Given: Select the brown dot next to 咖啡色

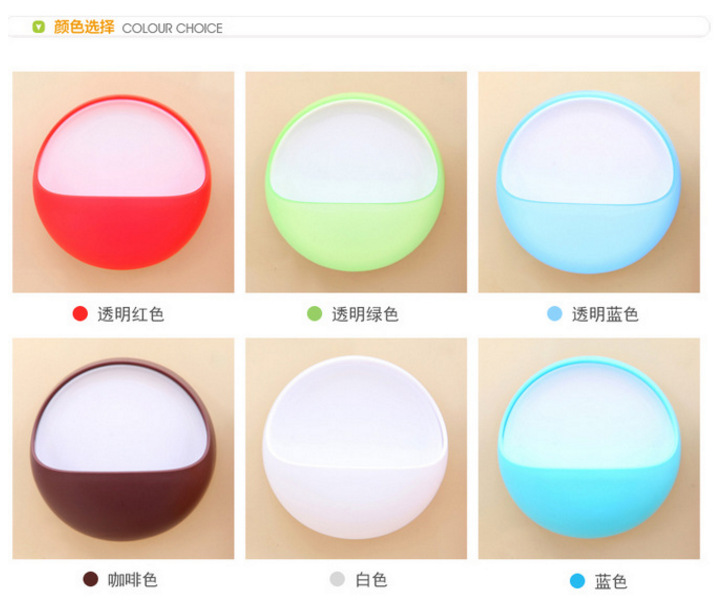Looking at the screenshot, I should [90, 579].
